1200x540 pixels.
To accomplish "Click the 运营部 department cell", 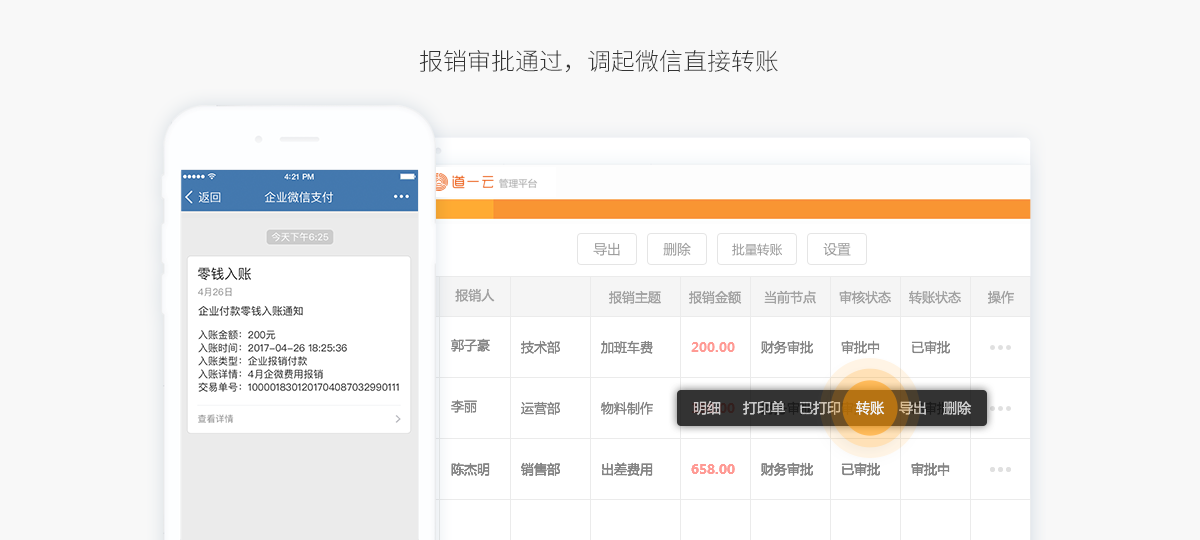I will pos(540,409).
